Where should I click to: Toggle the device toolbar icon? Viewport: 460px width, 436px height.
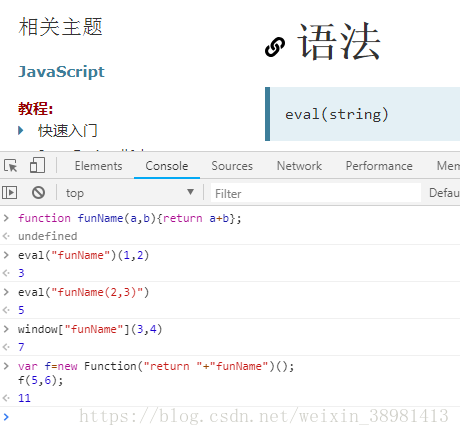37,165
